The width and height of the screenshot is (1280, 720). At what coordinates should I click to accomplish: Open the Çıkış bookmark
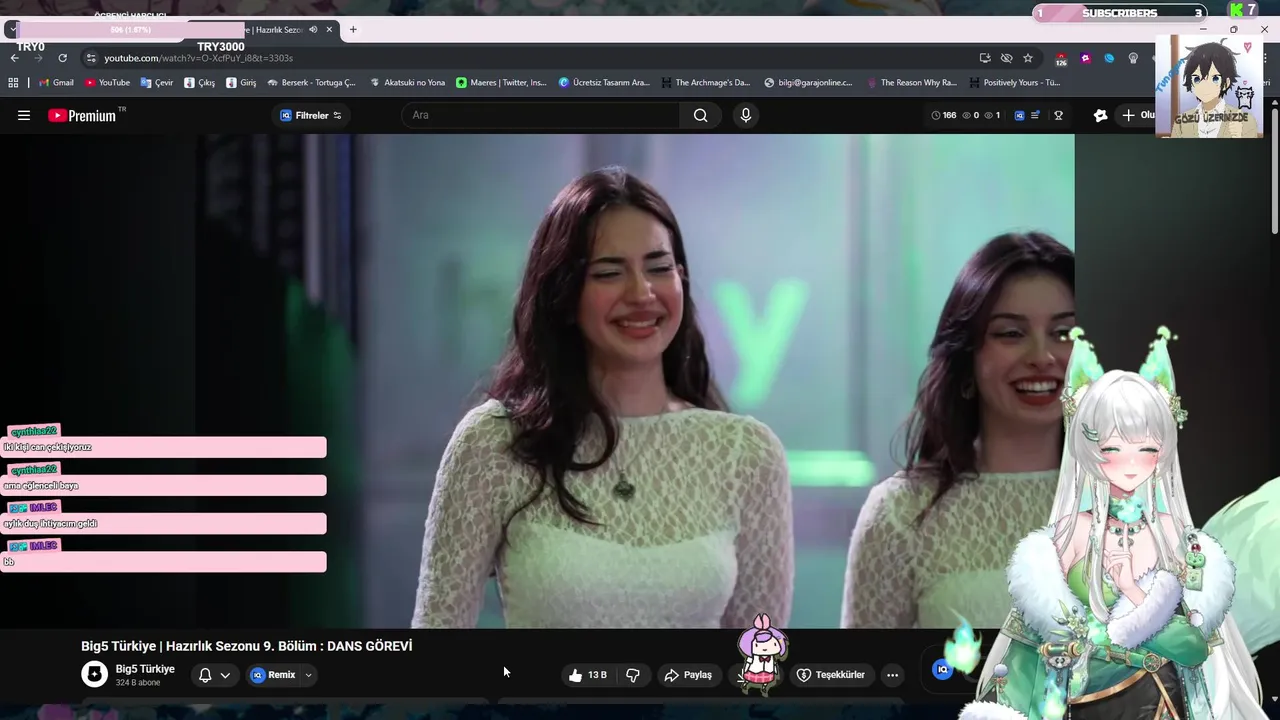click(x=200, y=83)
